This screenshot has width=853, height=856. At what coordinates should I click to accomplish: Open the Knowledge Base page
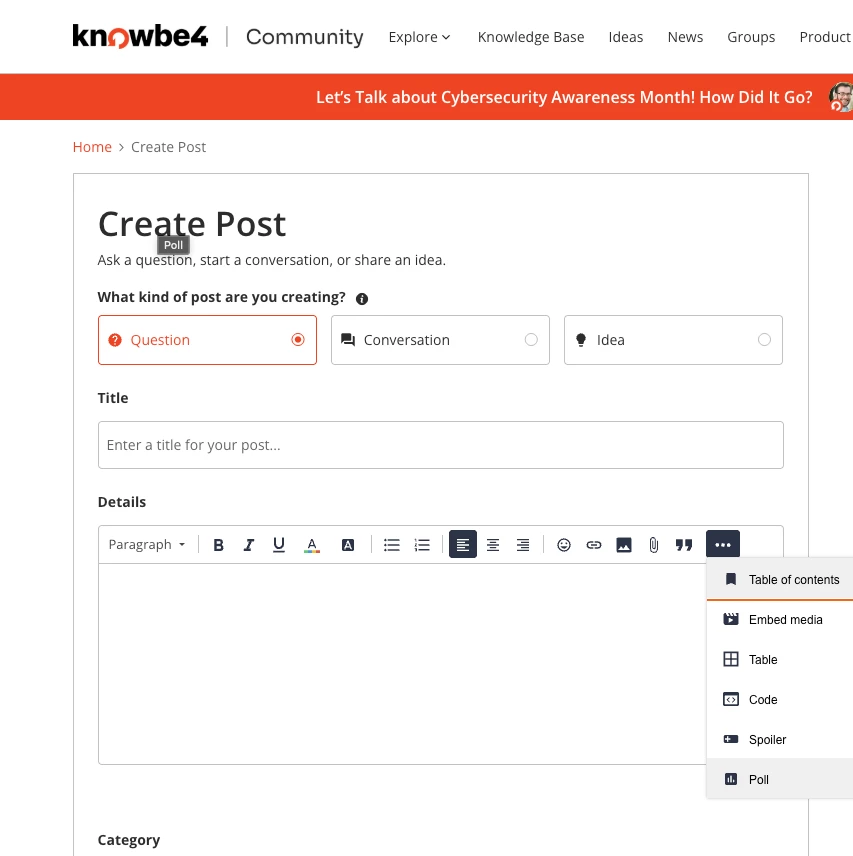(x=530, y=37)
